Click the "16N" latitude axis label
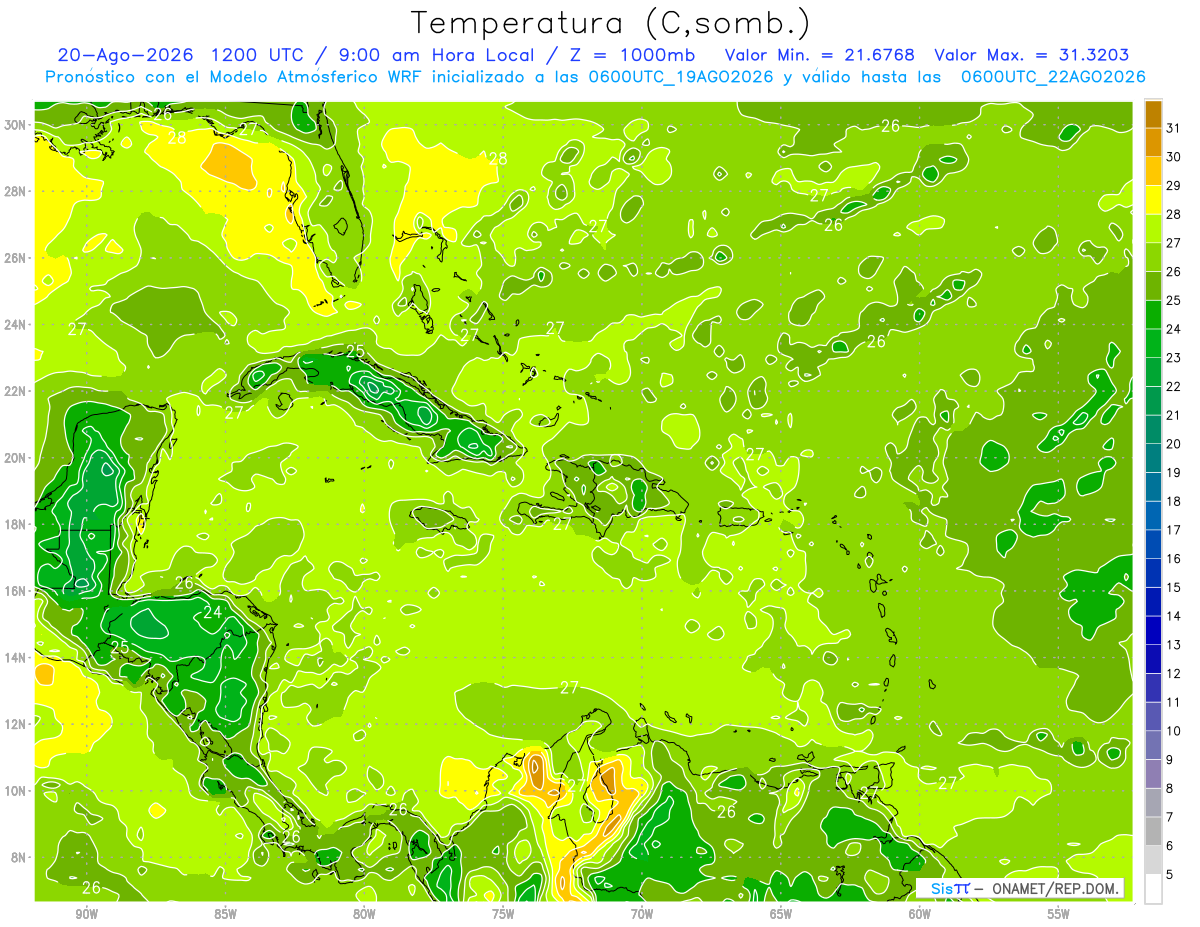This screenshot has height=927, width=1200. (16, 591)
